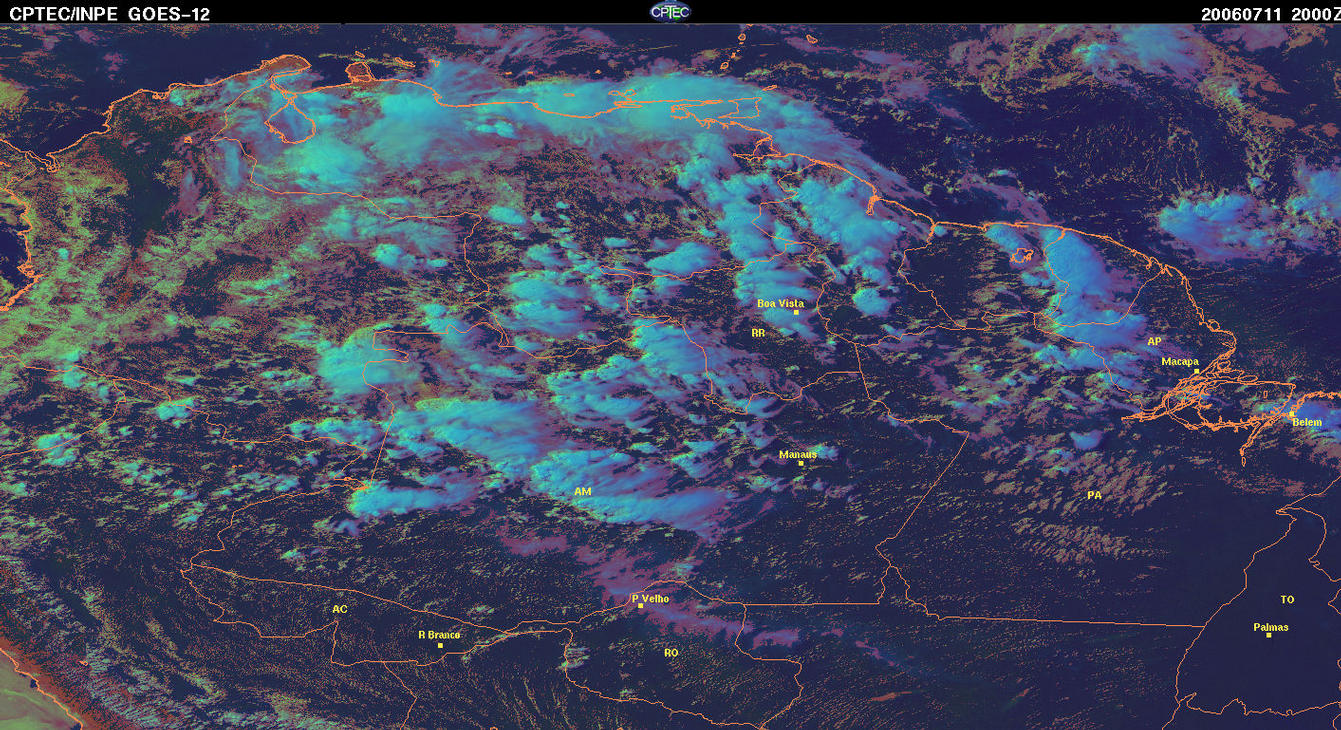Click the R Branco city label
Image resolution: width=1341 pixels, height=730 pixels.
pos(439,635)
